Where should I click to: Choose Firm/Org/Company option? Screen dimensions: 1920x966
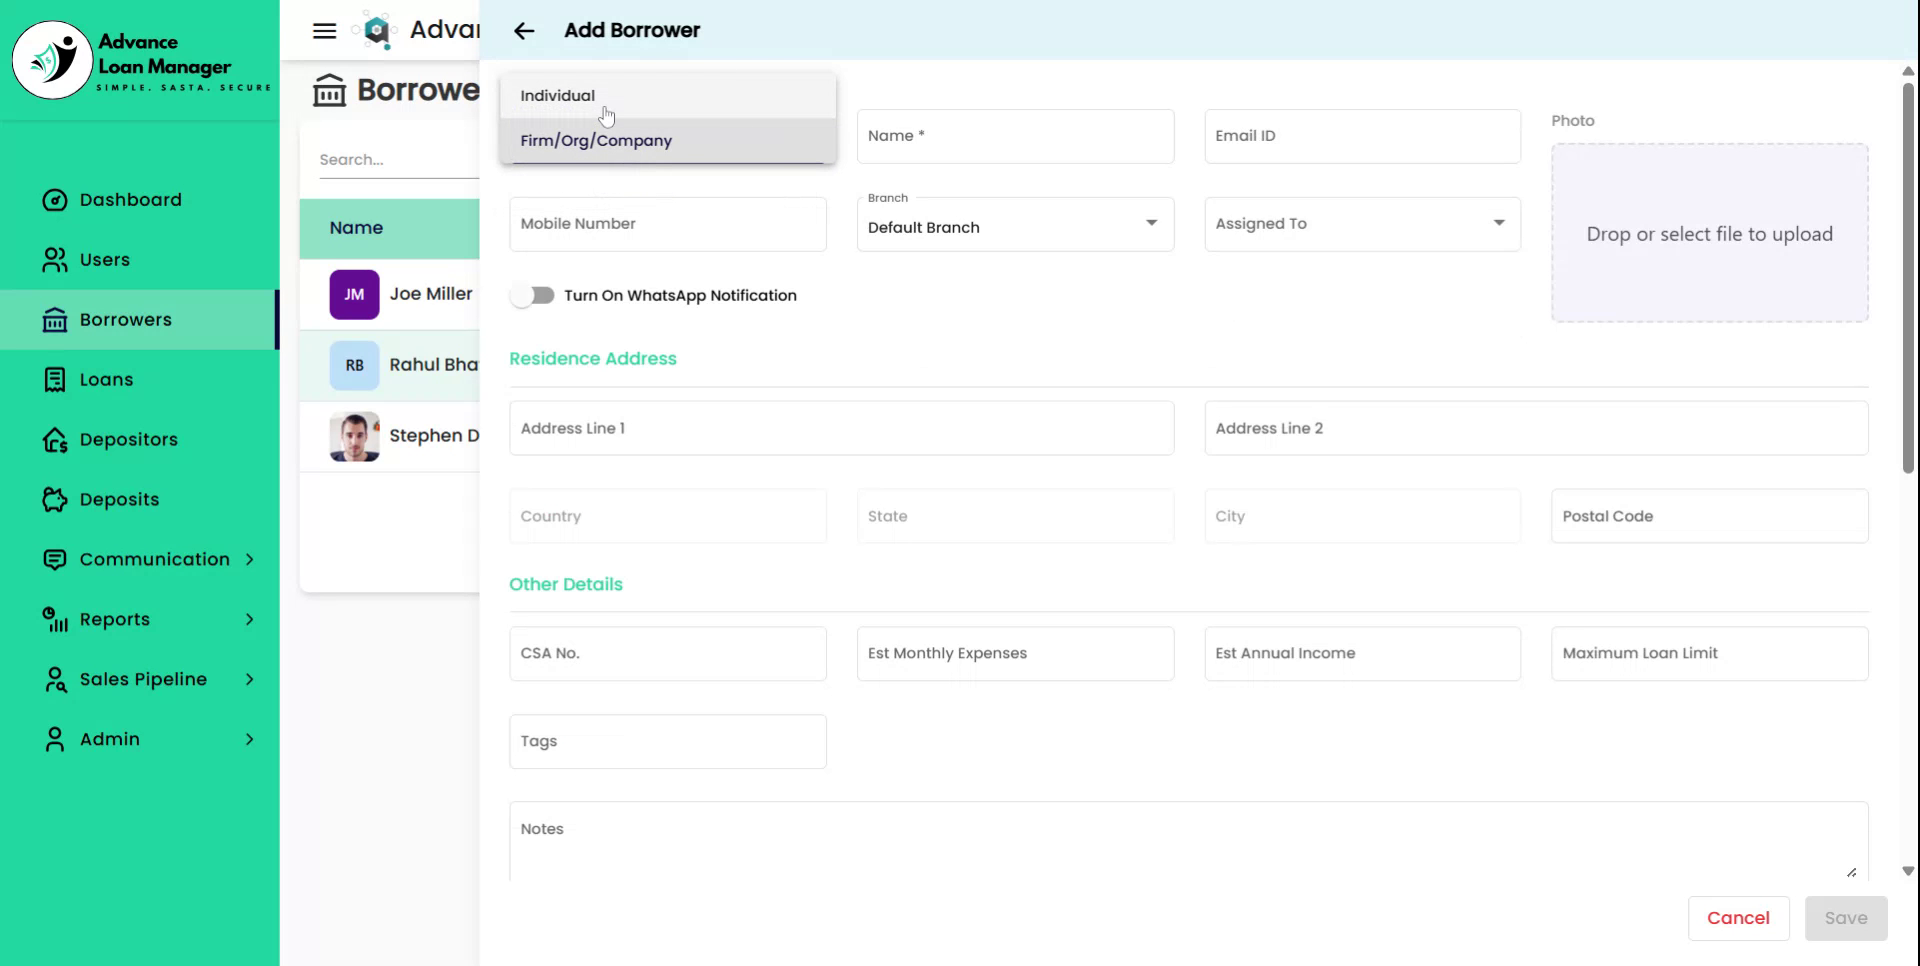click(x=595, y=140)
